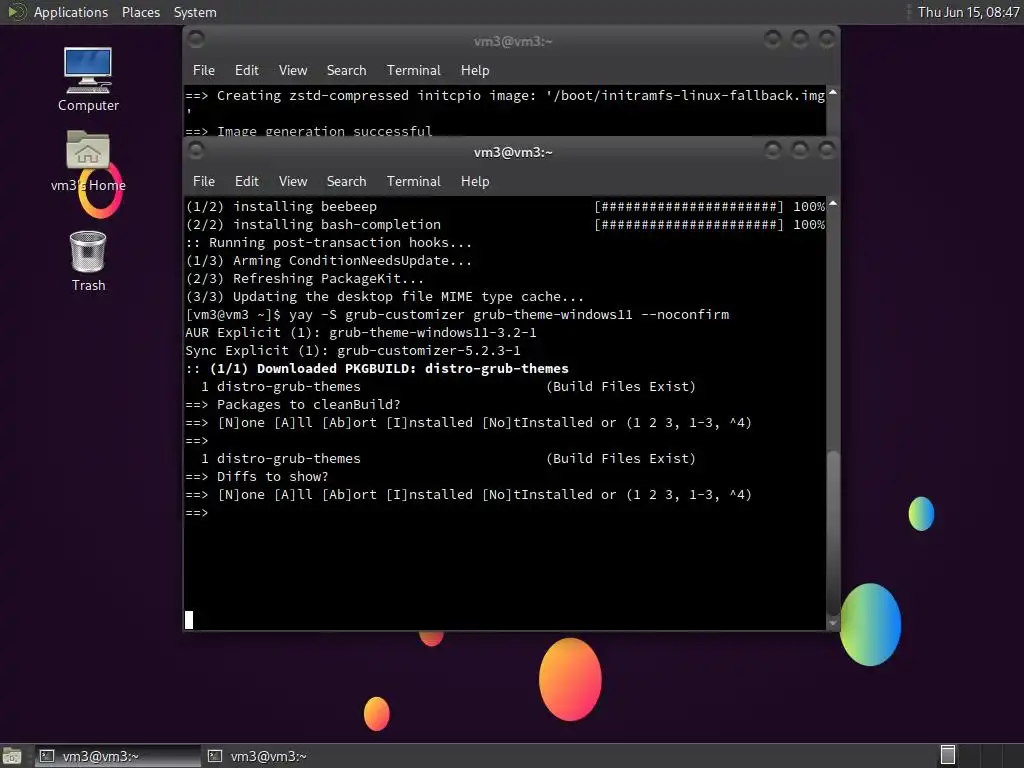This screenshot has width=1024, height=768.
Task: Click the show desktop icon in bottom panel
Action: tap(11, 756)
